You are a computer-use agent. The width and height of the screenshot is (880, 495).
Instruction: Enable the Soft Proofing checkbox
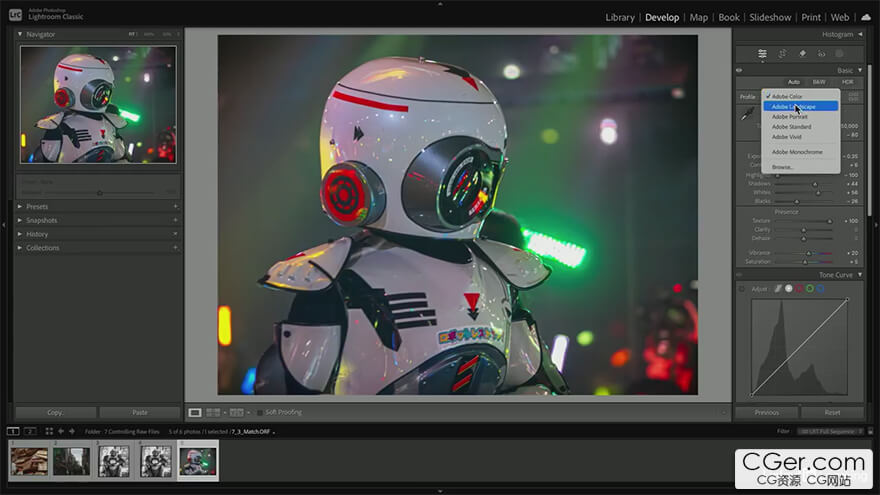coord(259,412)
